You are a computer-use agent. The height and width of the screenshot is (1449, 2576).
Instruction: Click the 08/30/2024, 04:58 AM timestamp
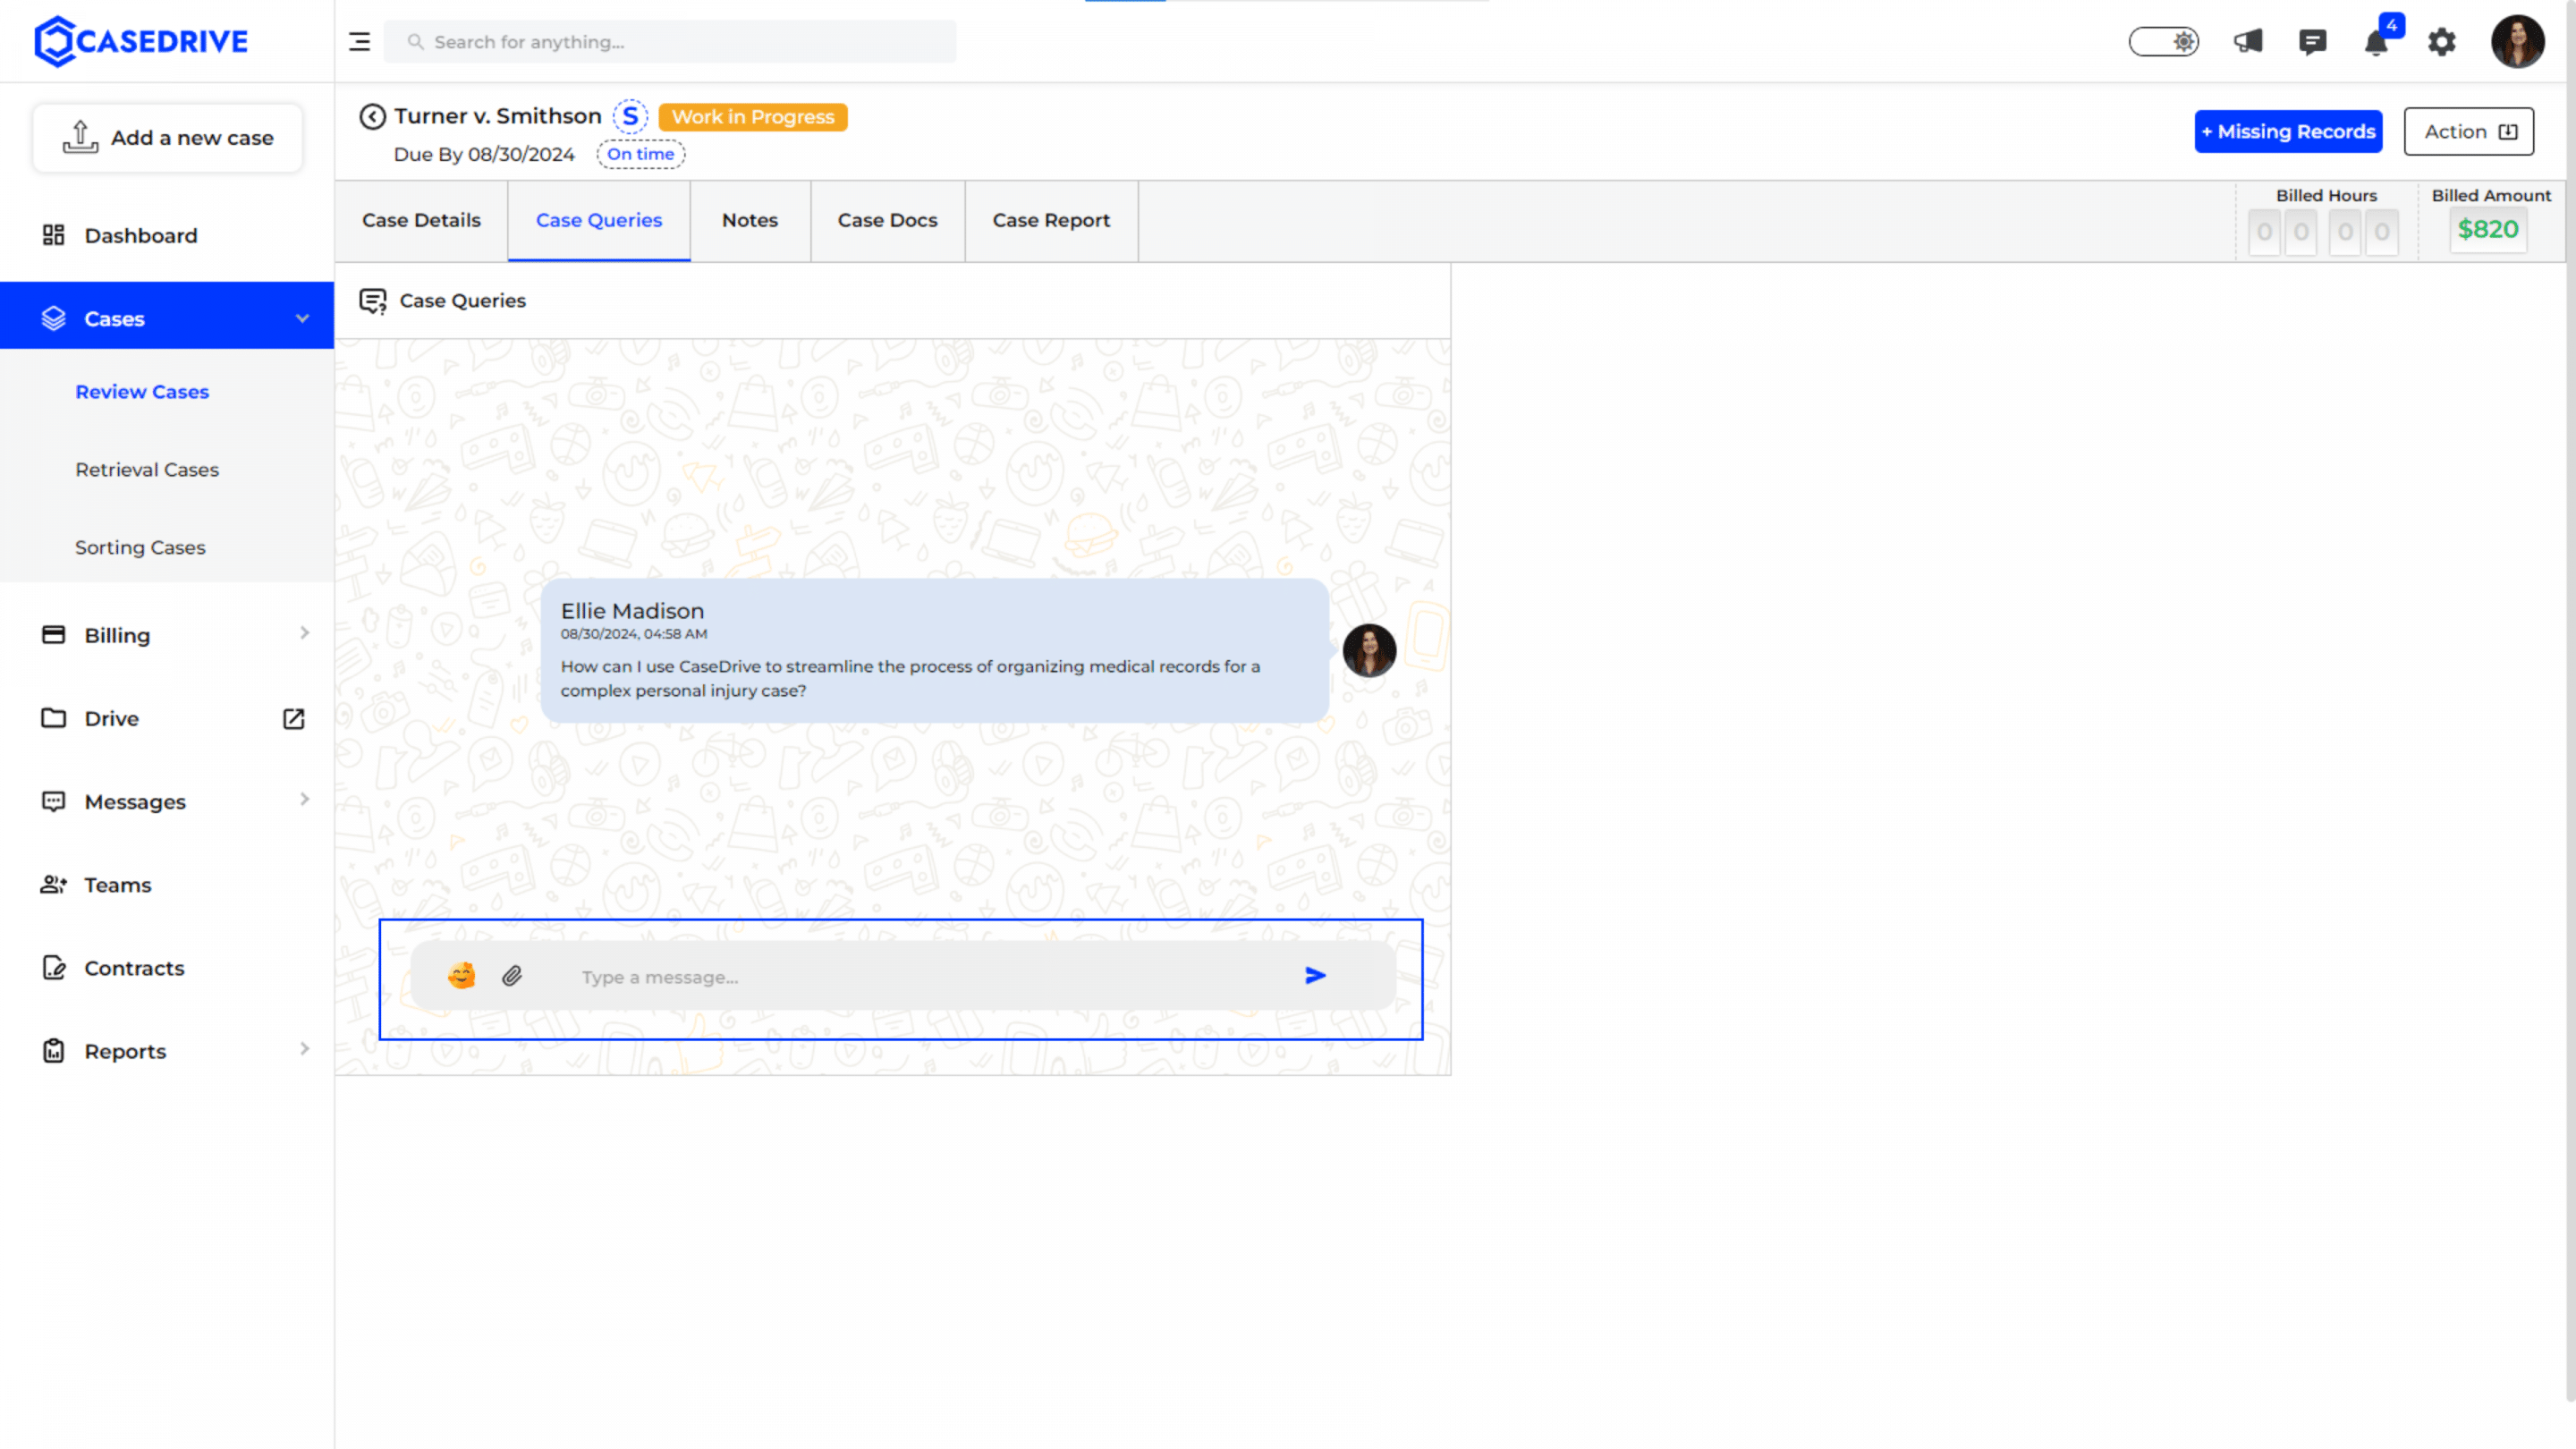(x=634, y=634)
